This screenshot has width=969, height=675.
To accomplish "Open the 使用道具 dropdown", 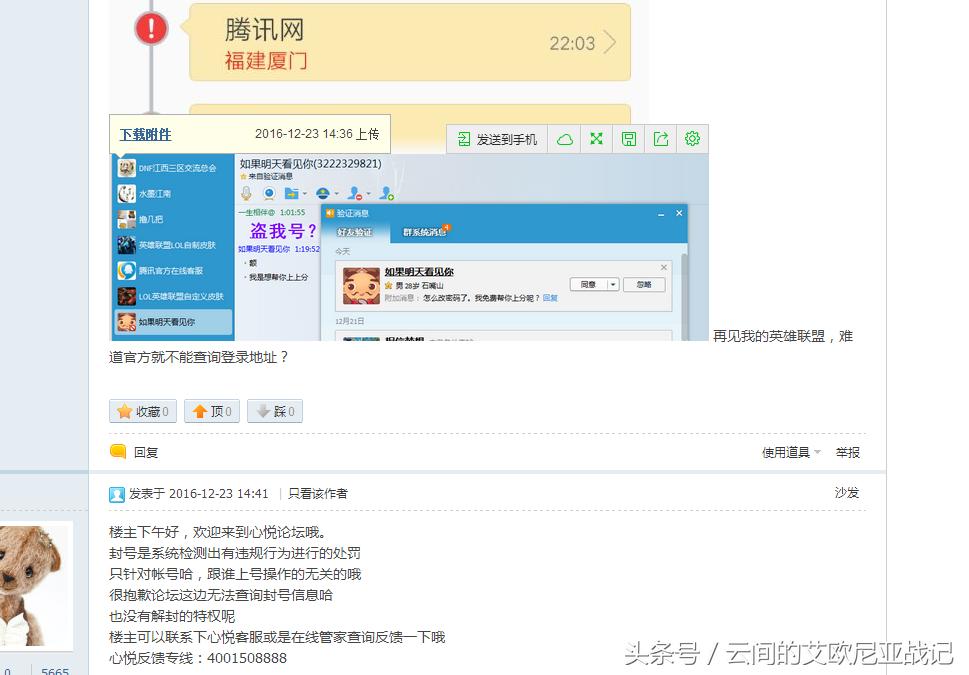I will click(788, 452).
